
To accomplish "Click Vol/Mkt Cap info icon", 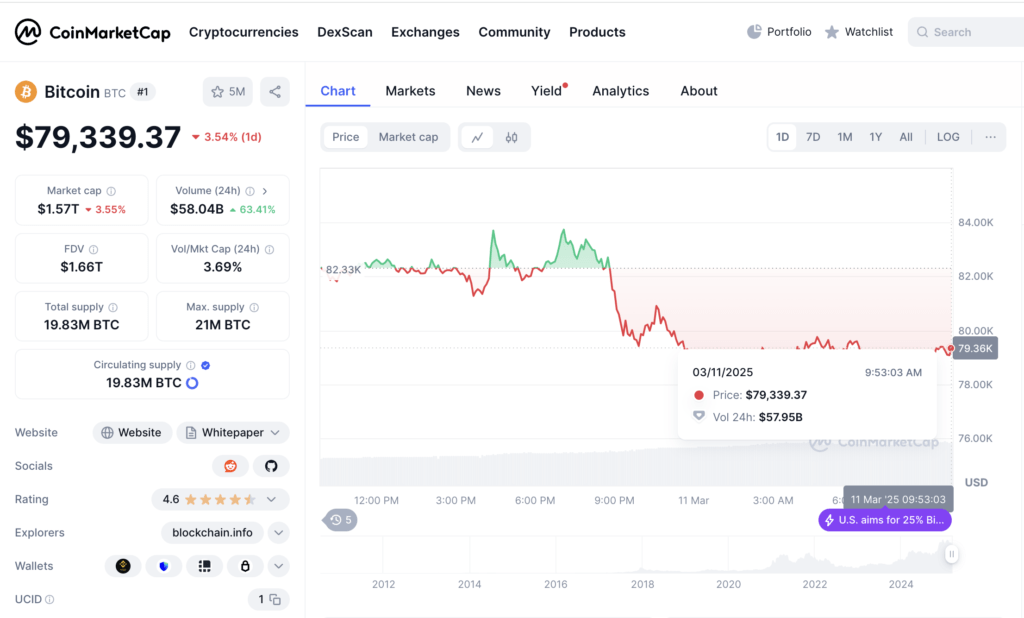I will click(270, 250).
